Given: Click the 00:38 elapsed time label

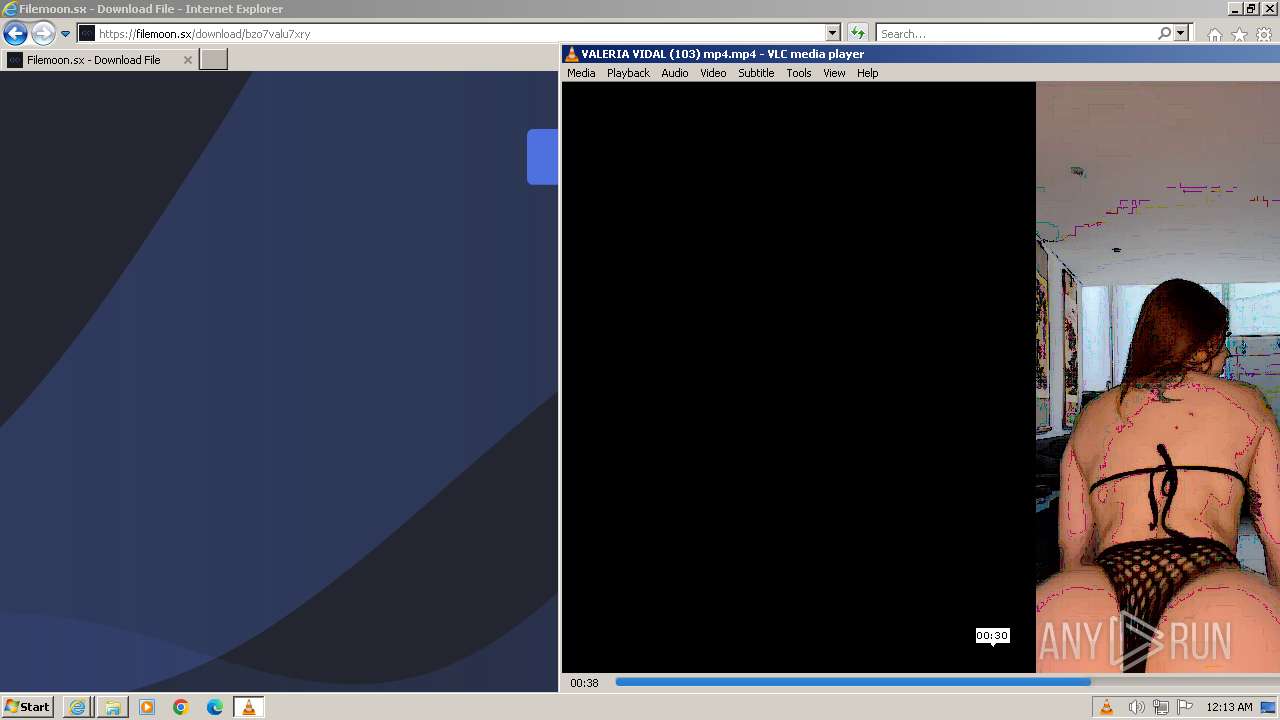Looking at the screenshot, I should [x=584, y=683].
